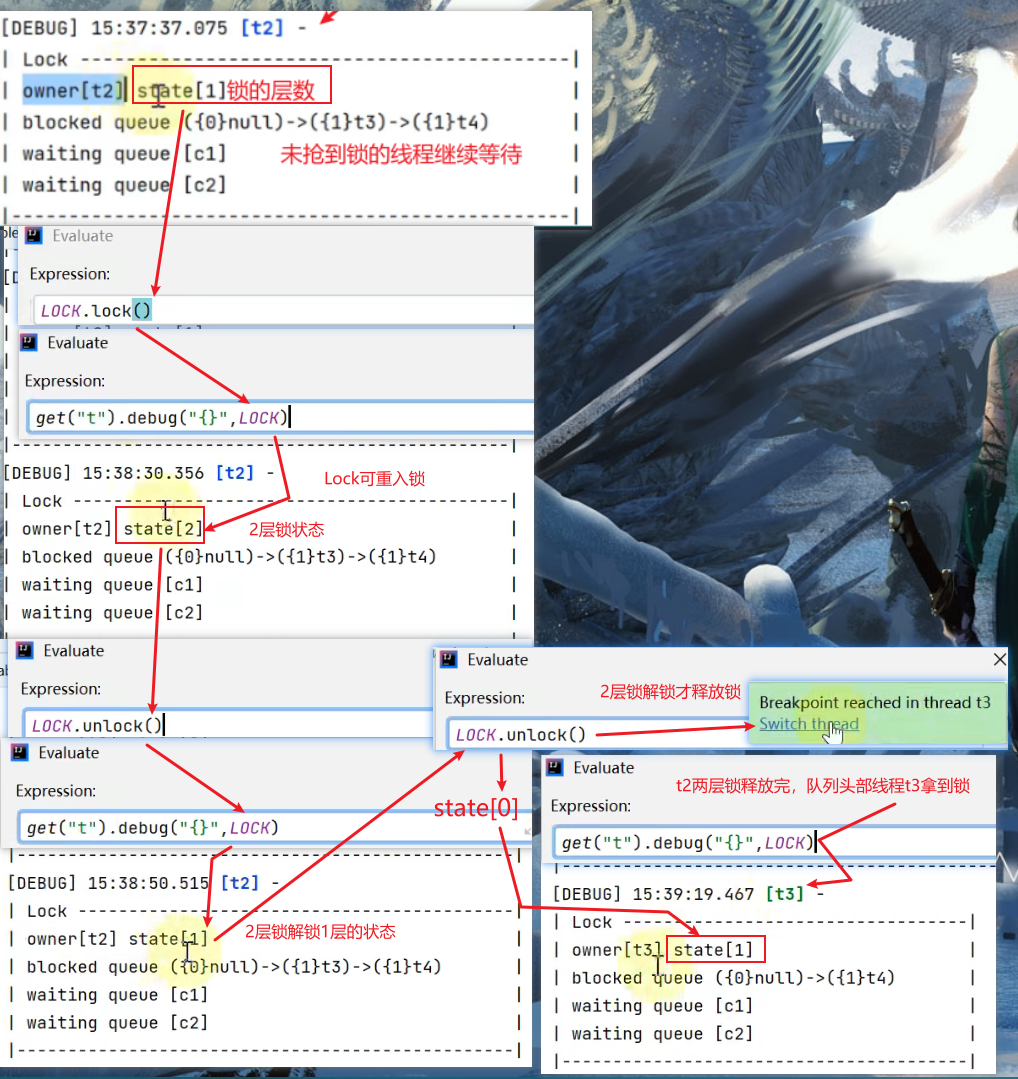The image size is (1018, 1079).
Task: Click the red state[0] annotation text
Action: tap(476, 808)
